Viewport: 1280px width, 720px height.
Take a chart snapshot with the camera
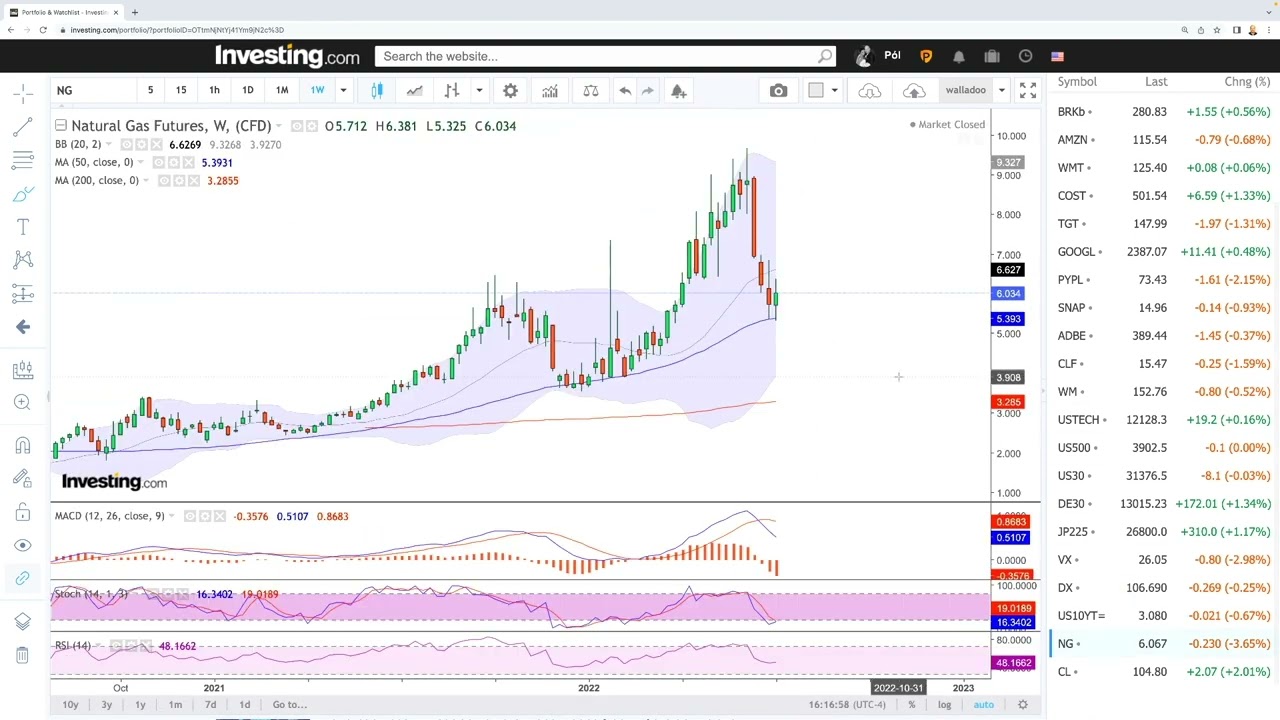pyautogui.click(x=779, y=91)
